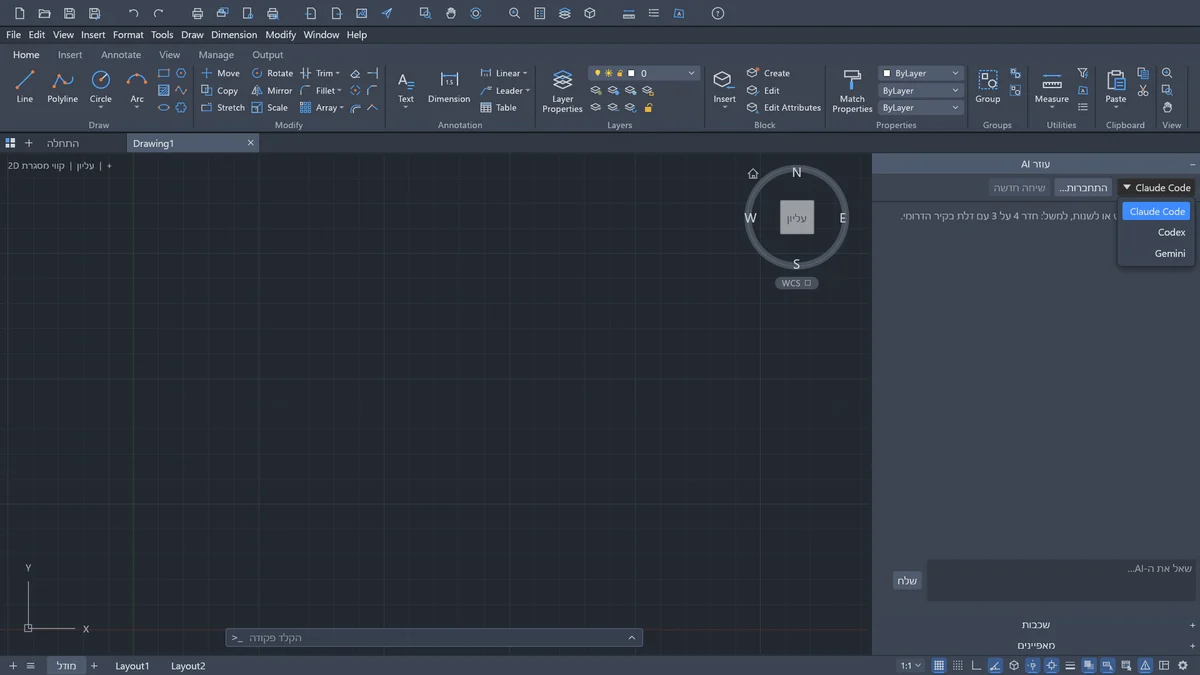Choose the Circle tool in Draw panel
Viewport: 1200px width, 675px height.
pos(101,87)
